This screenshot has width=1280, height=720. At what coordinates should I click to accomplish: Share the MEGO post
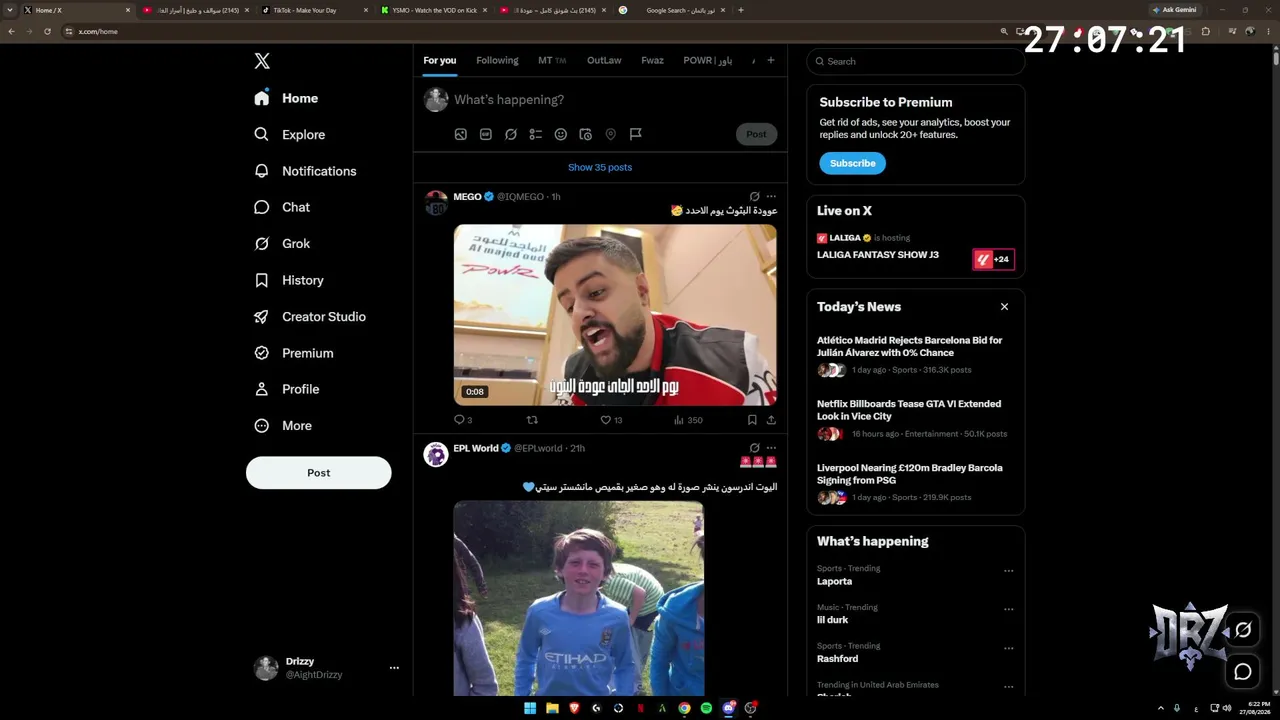tap(771, 420)
